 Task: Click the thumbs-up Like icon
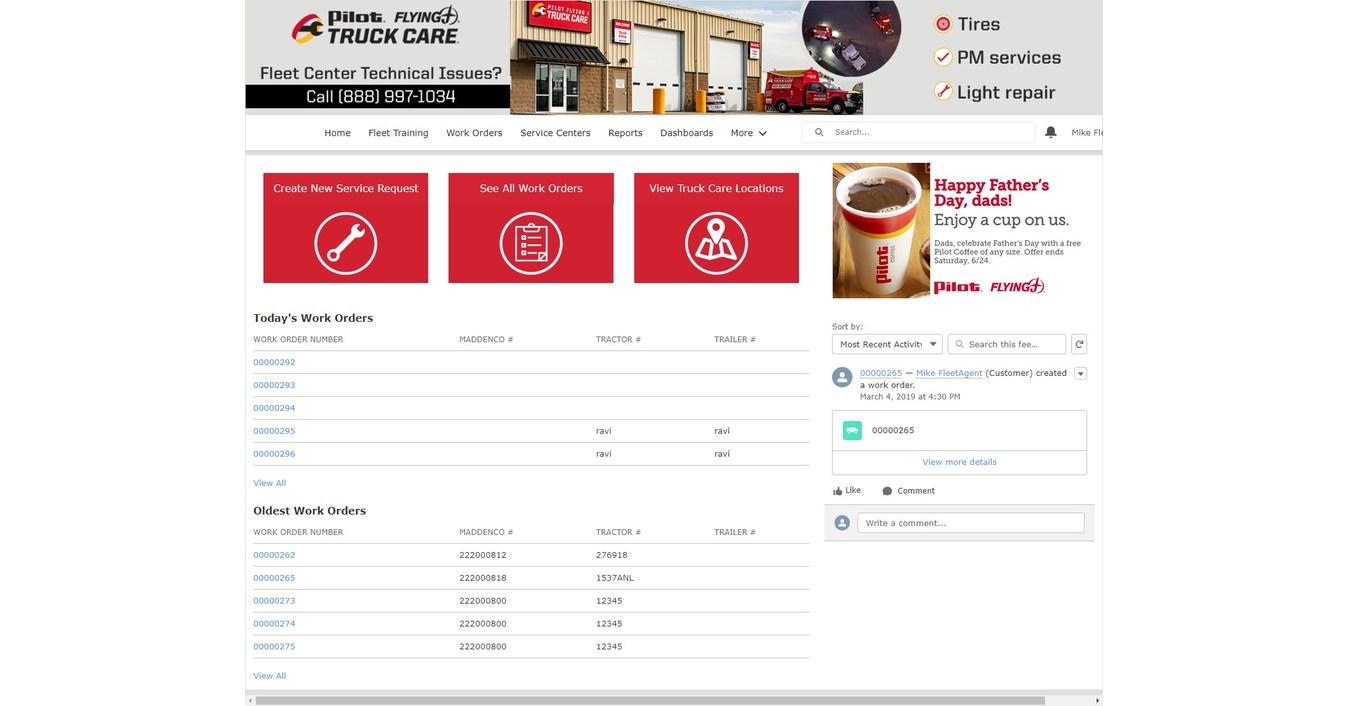coord(838,491)
